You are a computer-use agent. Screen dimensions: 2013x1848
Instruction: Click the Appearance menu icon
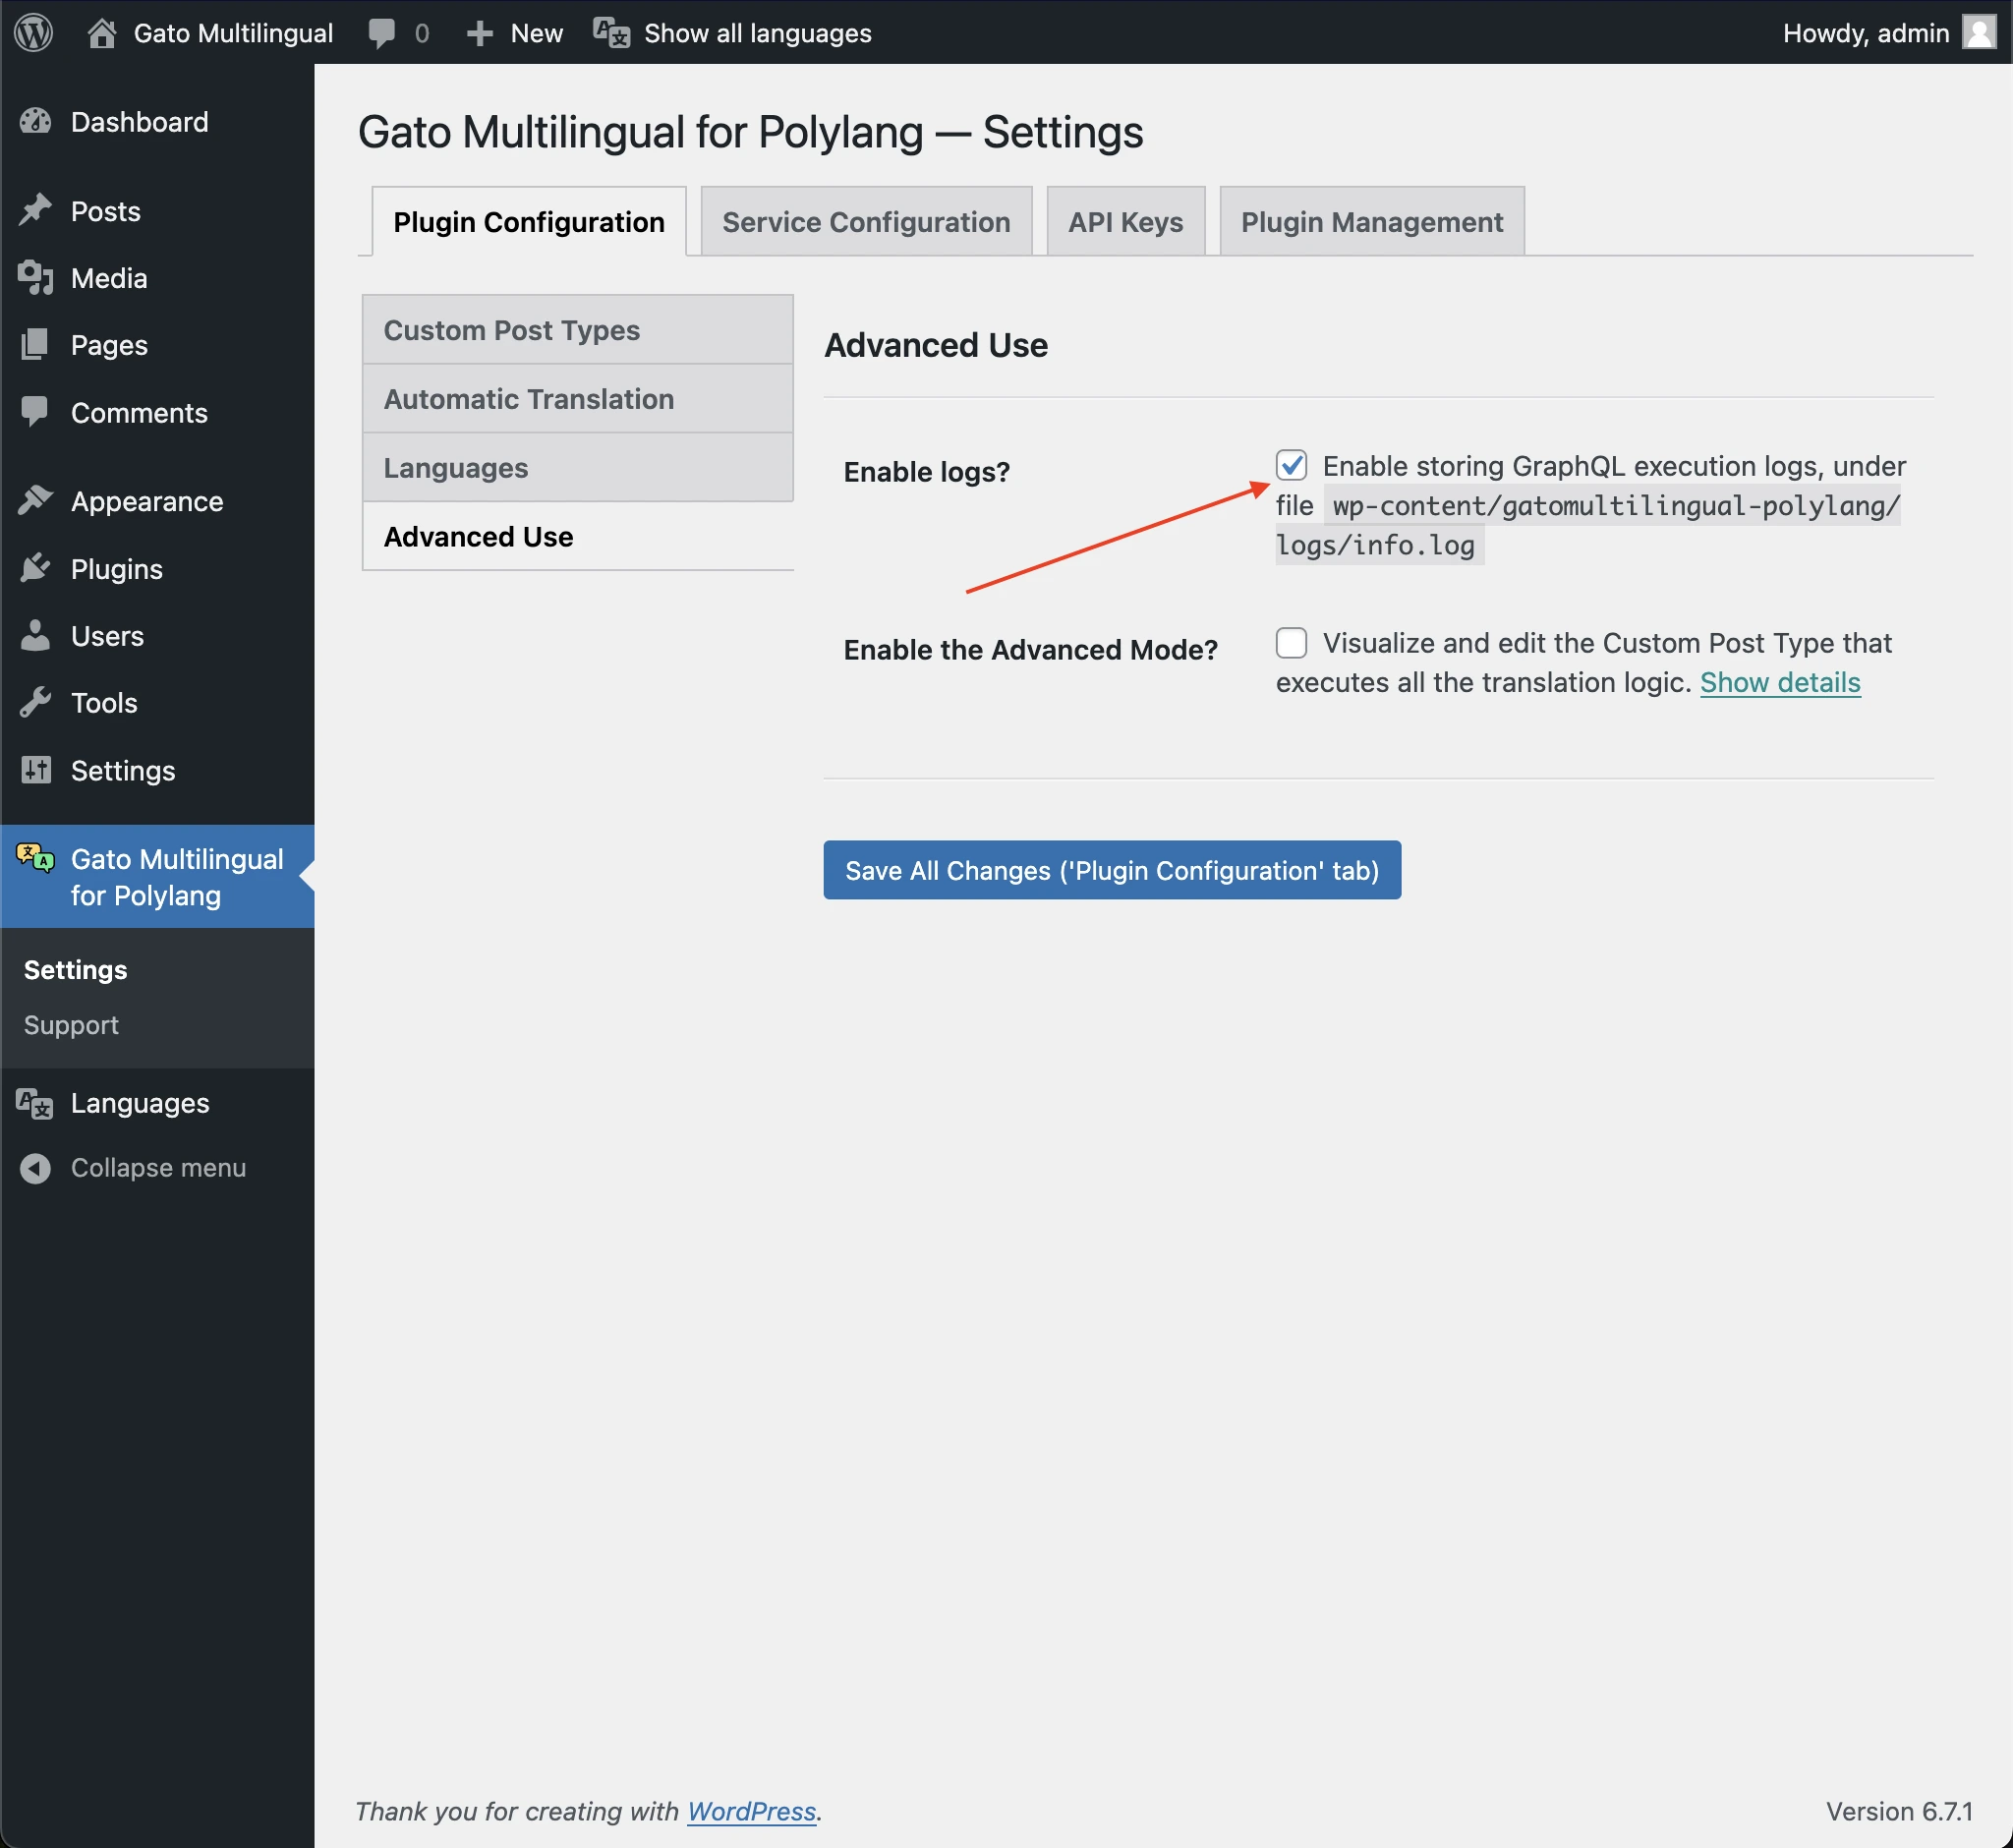tap(35, 501)
